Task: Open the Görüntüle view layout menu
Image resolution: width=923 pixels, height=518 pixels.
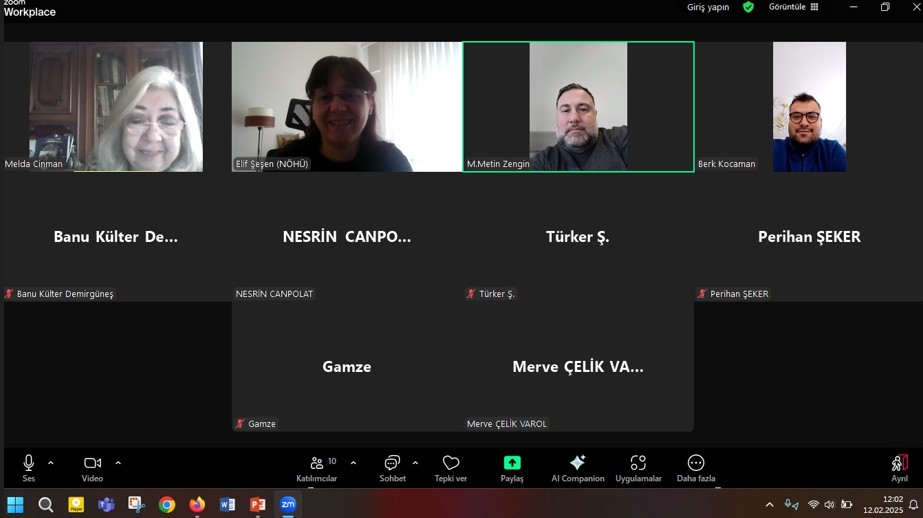Action: click(x=793, y=7)
